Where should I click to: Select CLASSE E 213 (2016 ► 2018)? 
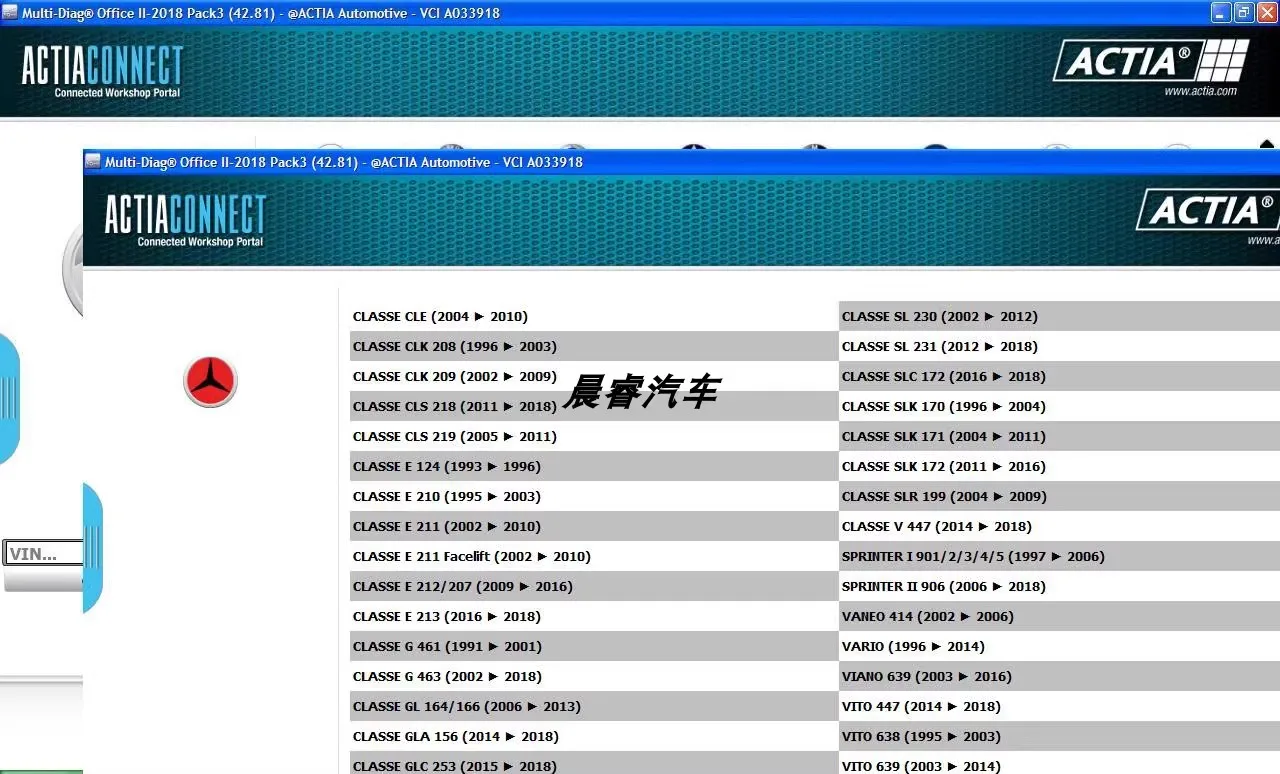tap(594, 616)
